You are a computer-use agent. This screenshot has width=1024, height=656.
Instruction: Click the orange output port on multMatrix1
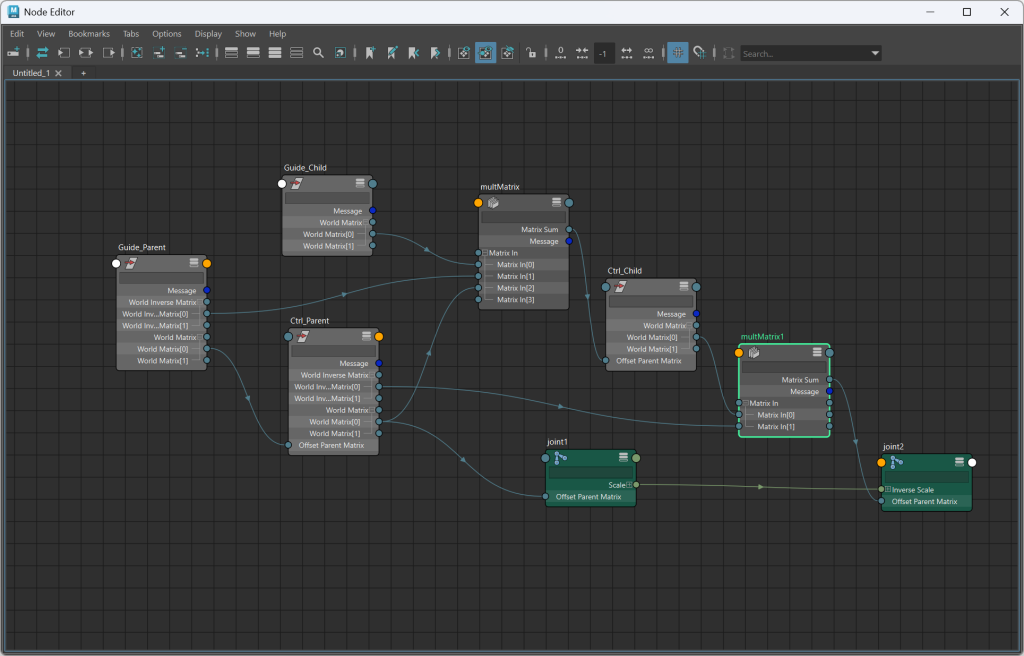tap(739, 352)
